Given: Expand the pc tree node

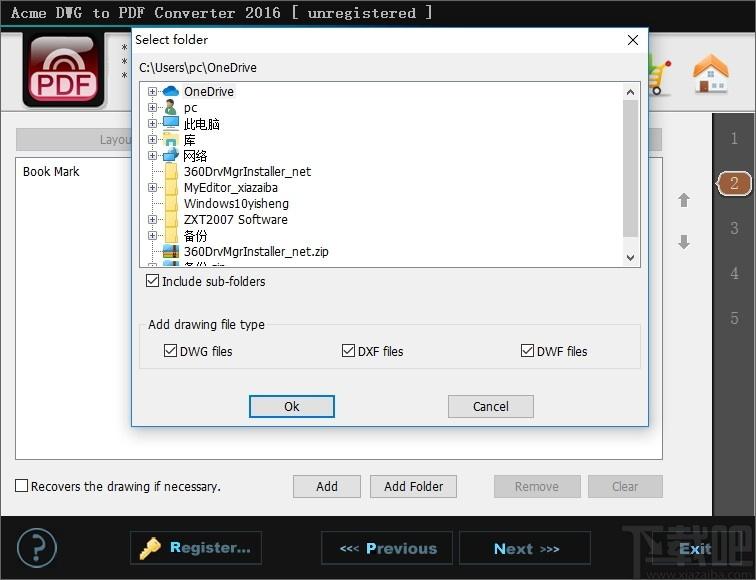Looking at the screenshot, I should coord(152,108).
